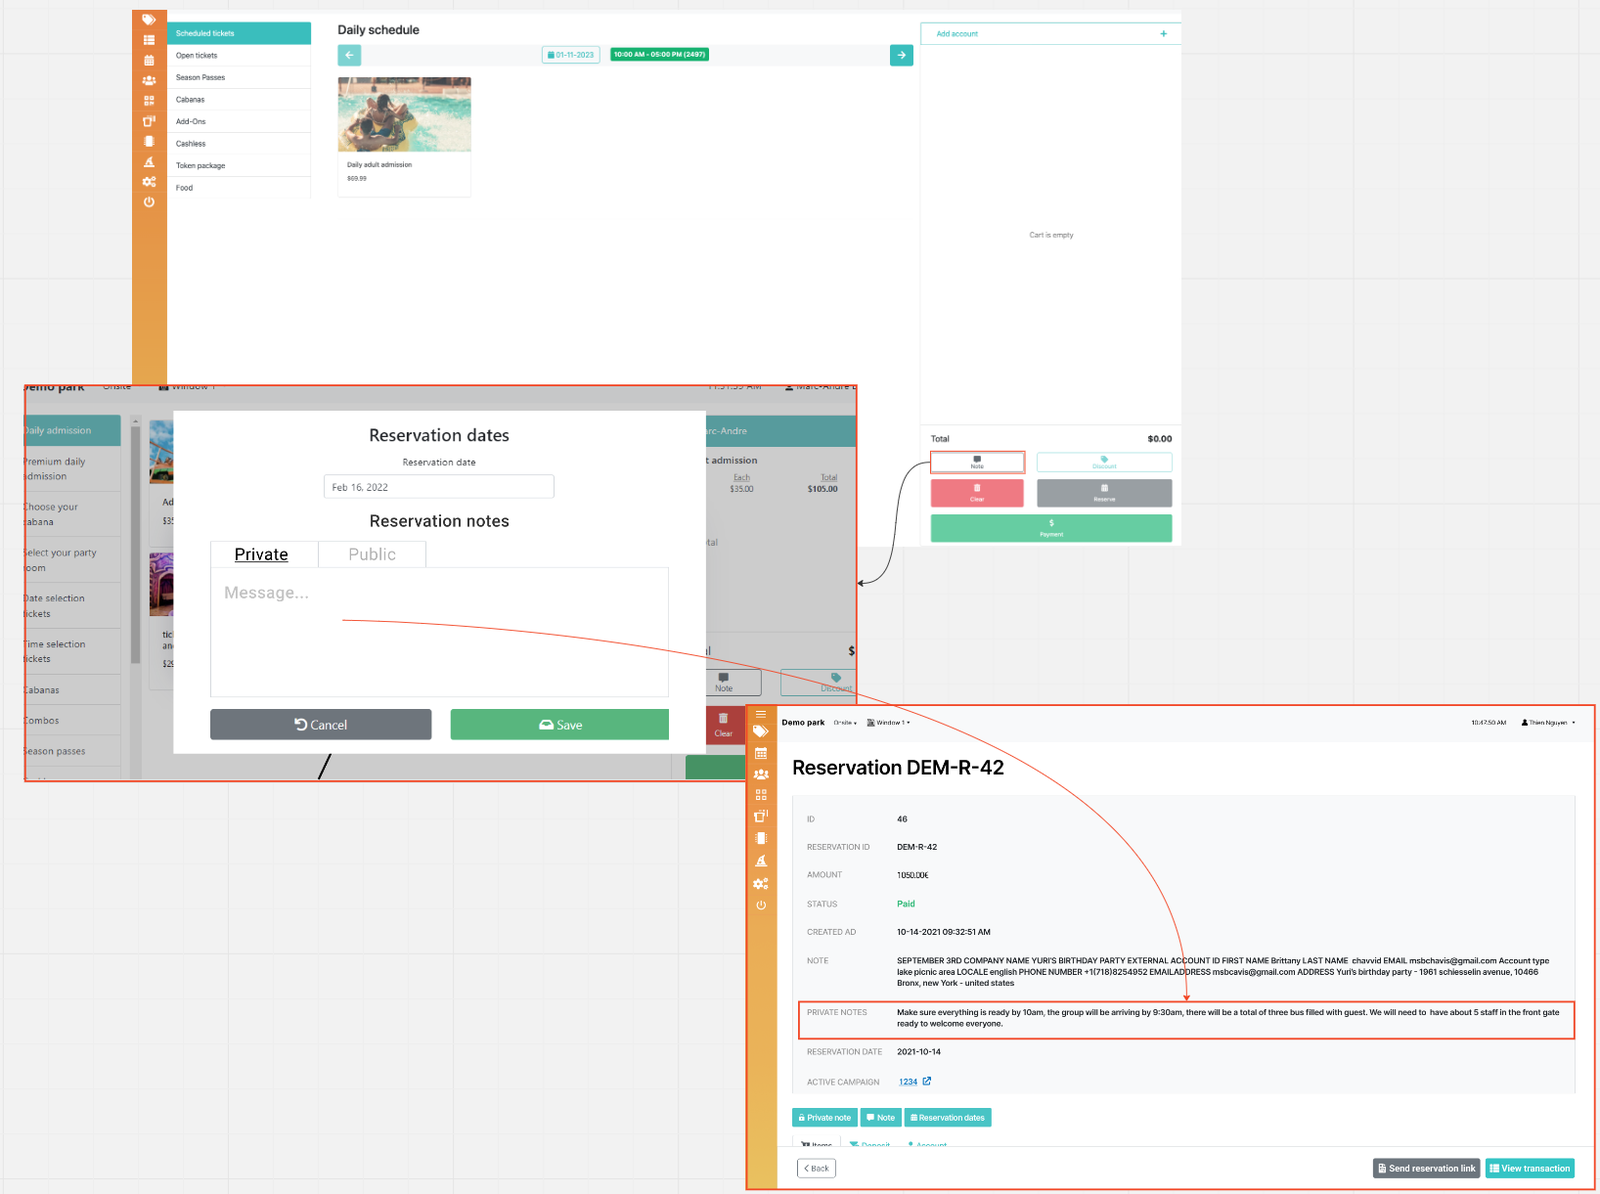
Task: Expand the Onsite dropdown next to Demo park
Action: [845, 722]
